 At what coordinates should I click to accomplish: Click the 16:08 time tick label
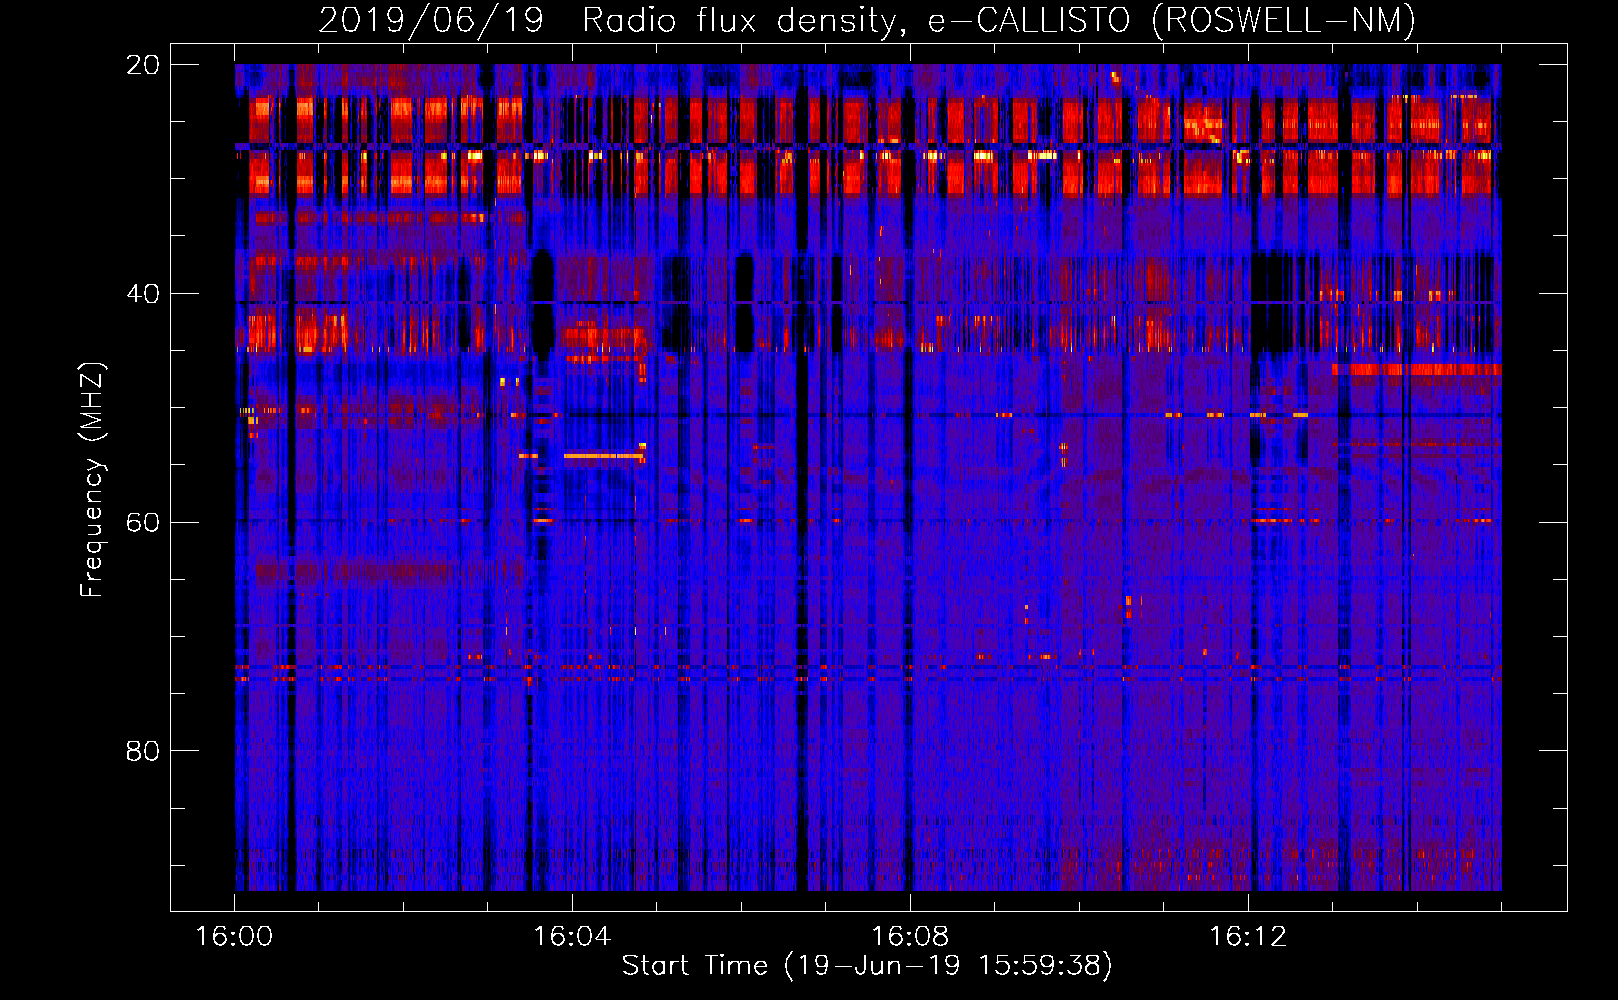910,936
